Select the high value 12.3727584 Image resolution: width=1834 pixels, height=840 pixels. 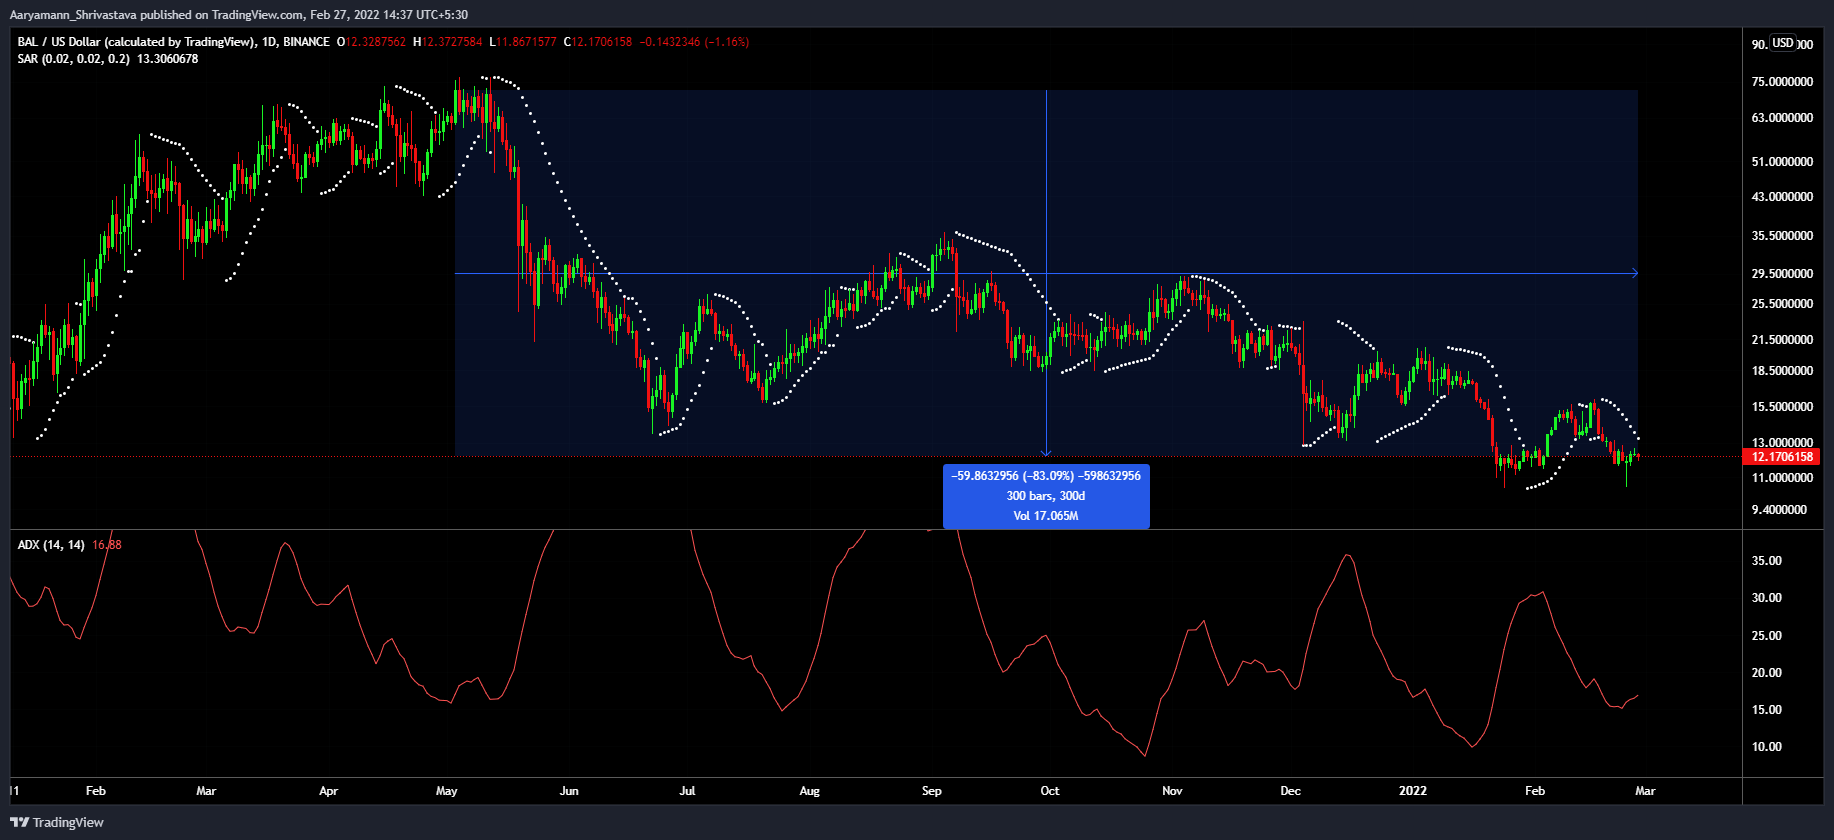tap(452, 42)
